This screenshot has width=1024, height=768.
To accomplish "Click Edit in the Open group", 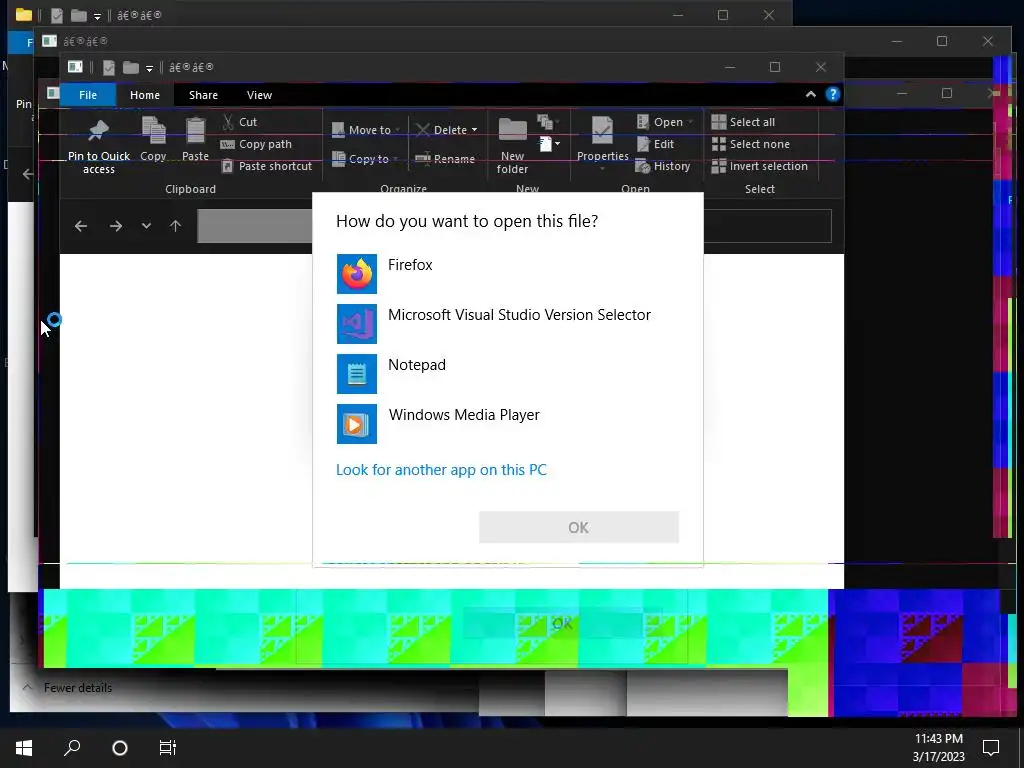I will coord(655,144).
